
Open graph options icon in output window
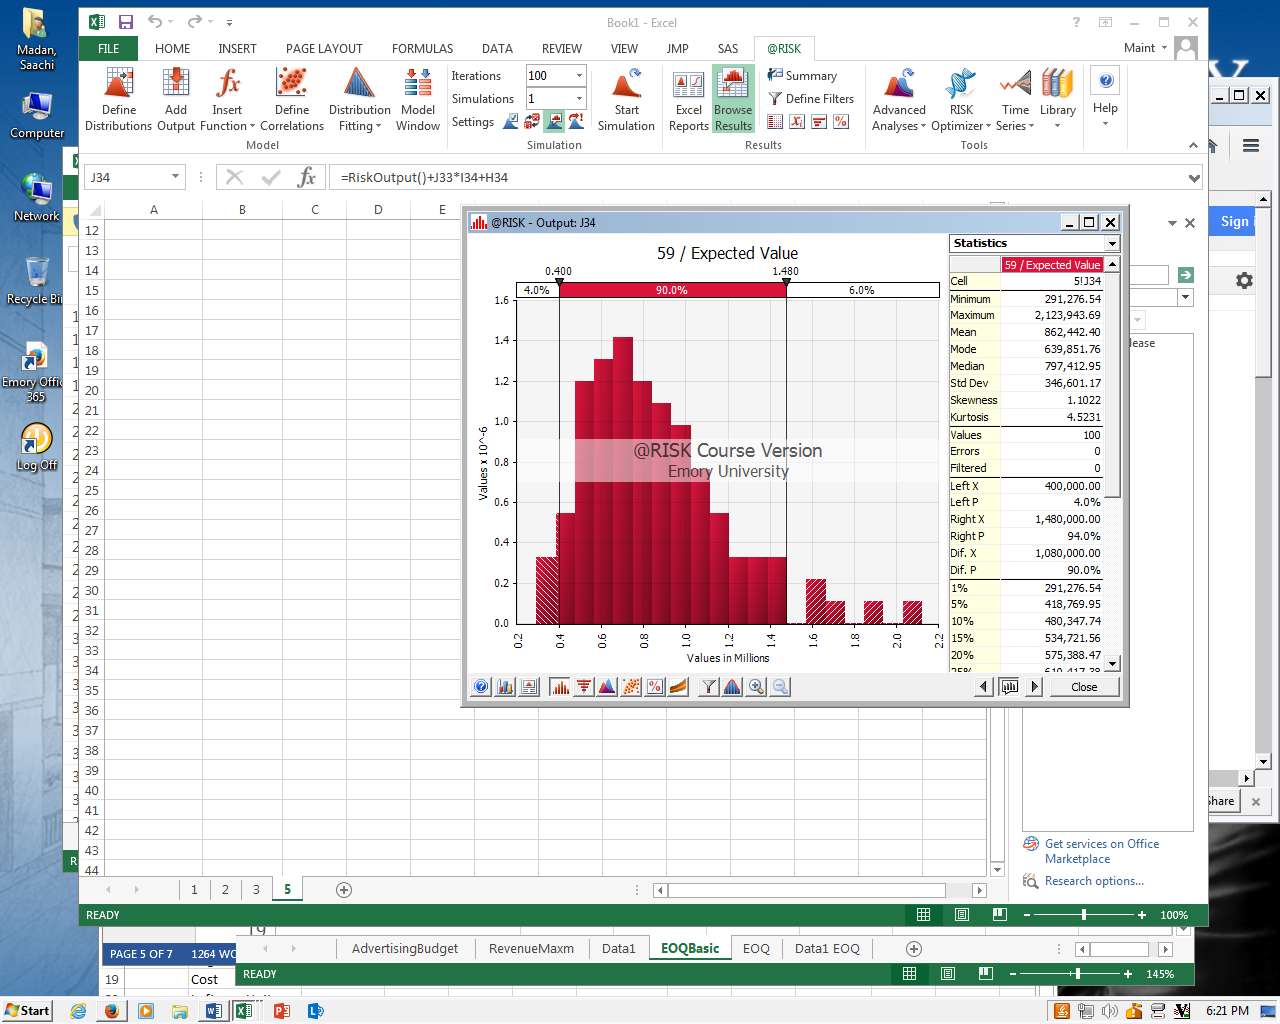click(x=505, y=687)
